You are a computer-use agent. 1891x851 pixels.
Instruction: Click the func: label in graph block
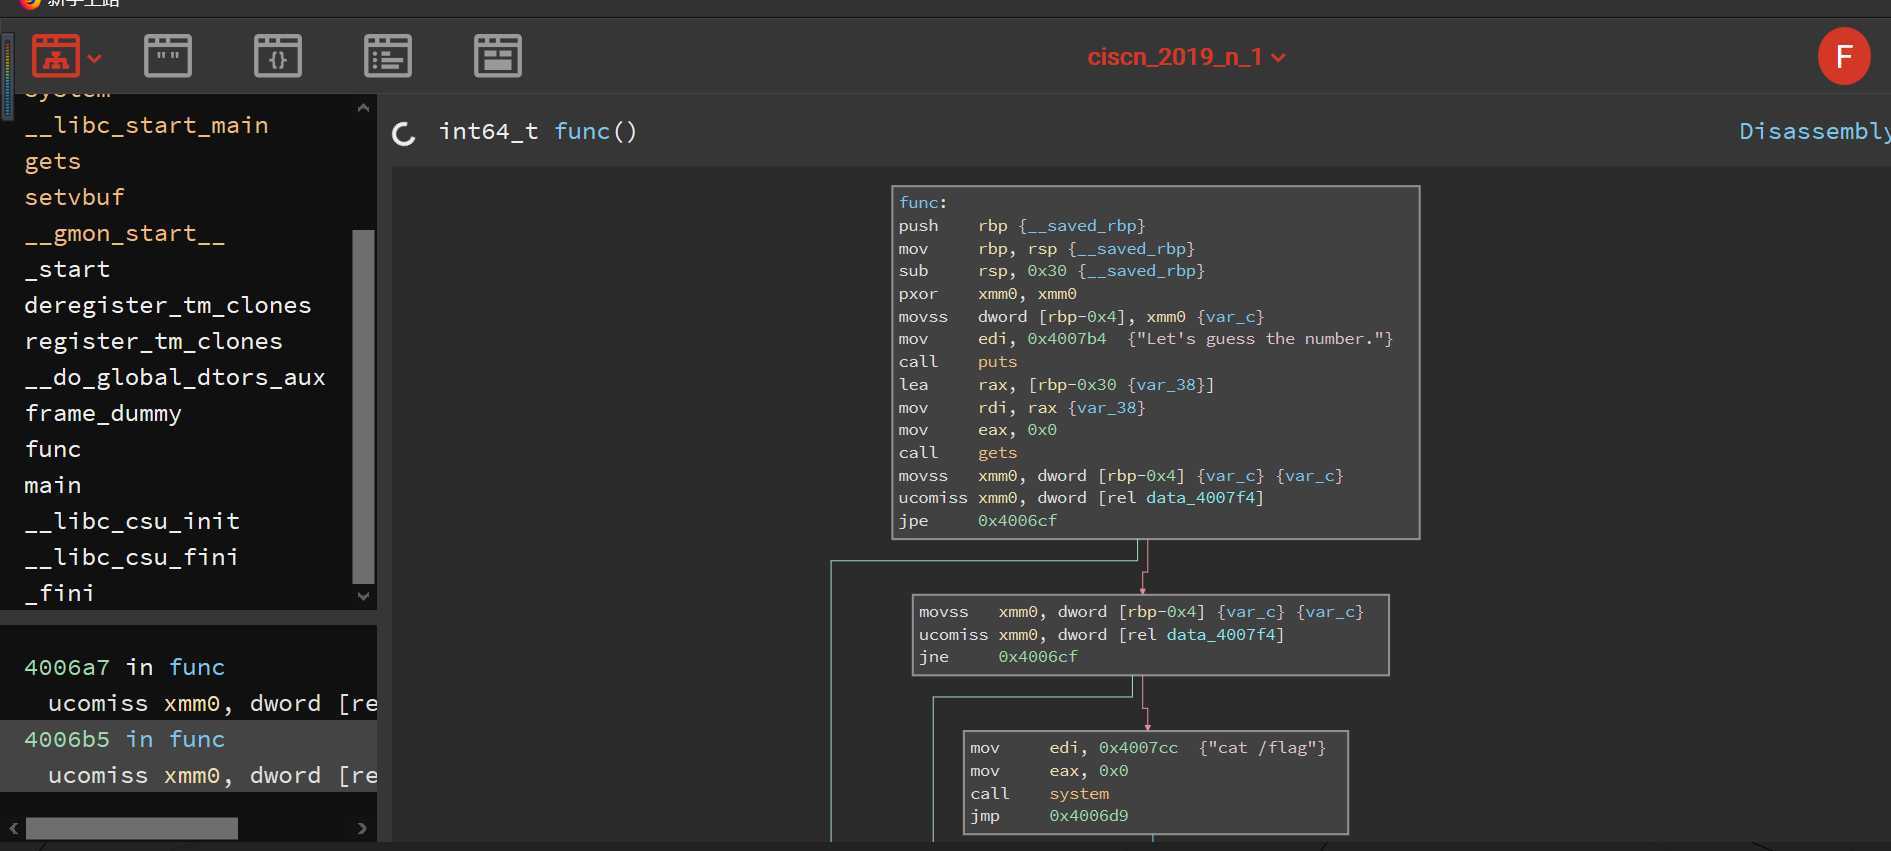point(922,203)
